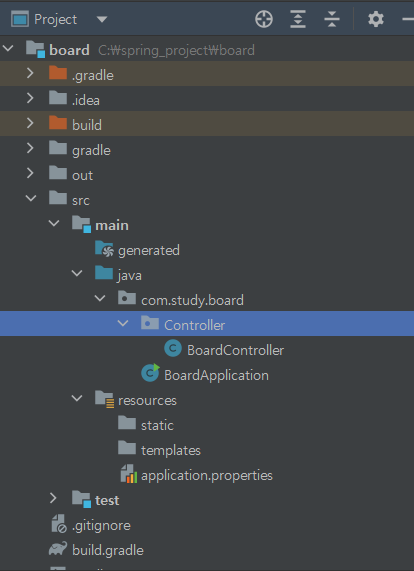Click the .gitignore file icon
Screen dimensions: 414x571
(x=59, y=524)
